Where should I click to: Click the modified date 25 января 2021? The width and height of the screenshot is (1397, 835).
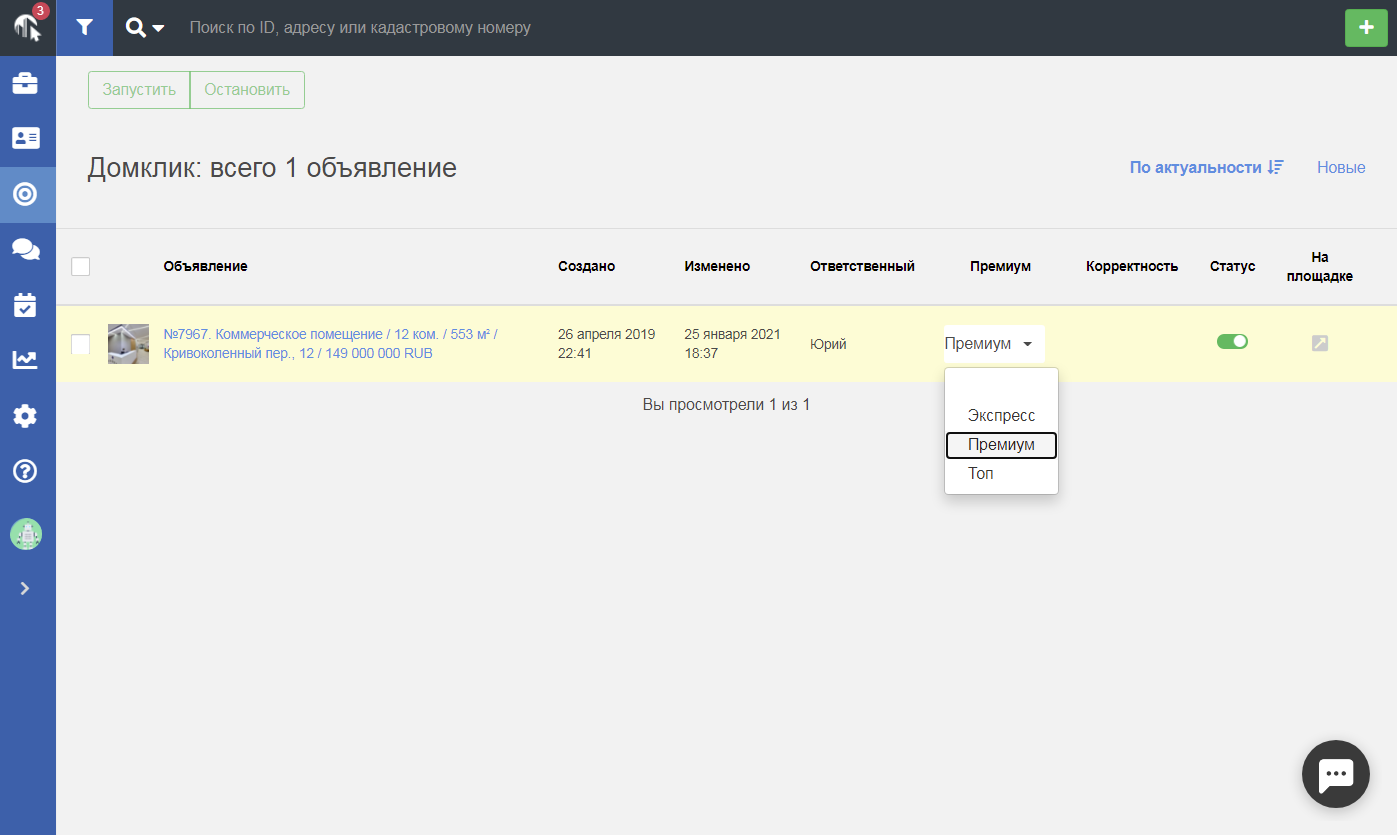coord(733,344)
